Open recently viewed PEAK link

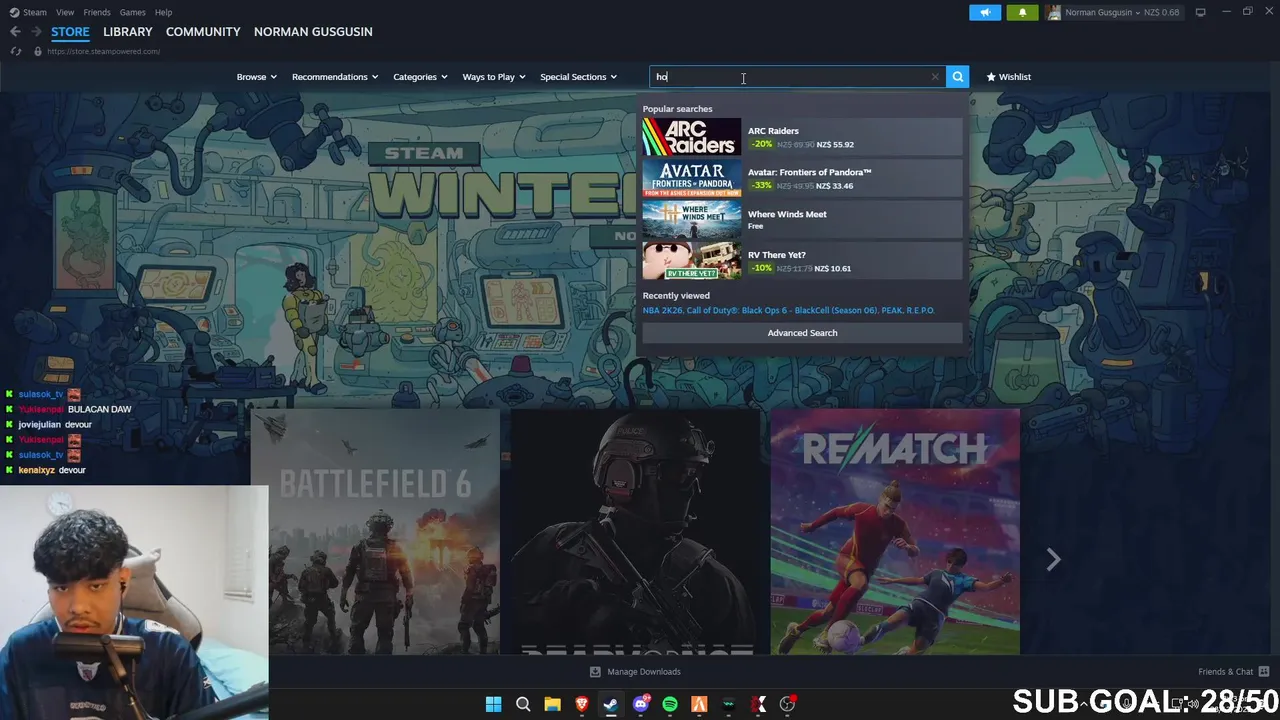click(x=894, y=310)
